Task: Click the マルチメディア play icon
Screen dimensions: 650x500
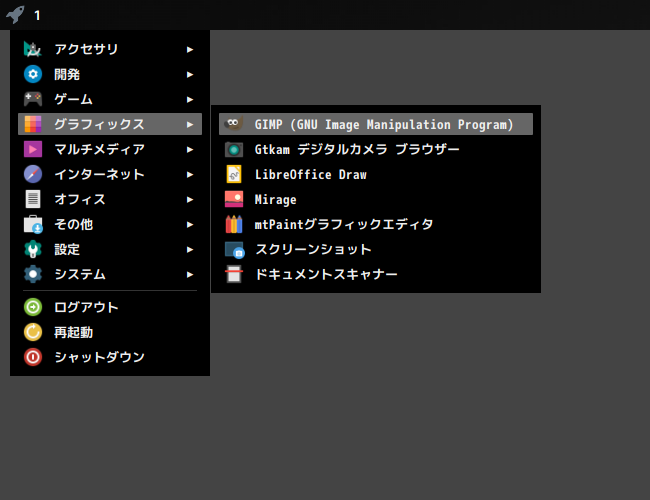Action: 33,149
